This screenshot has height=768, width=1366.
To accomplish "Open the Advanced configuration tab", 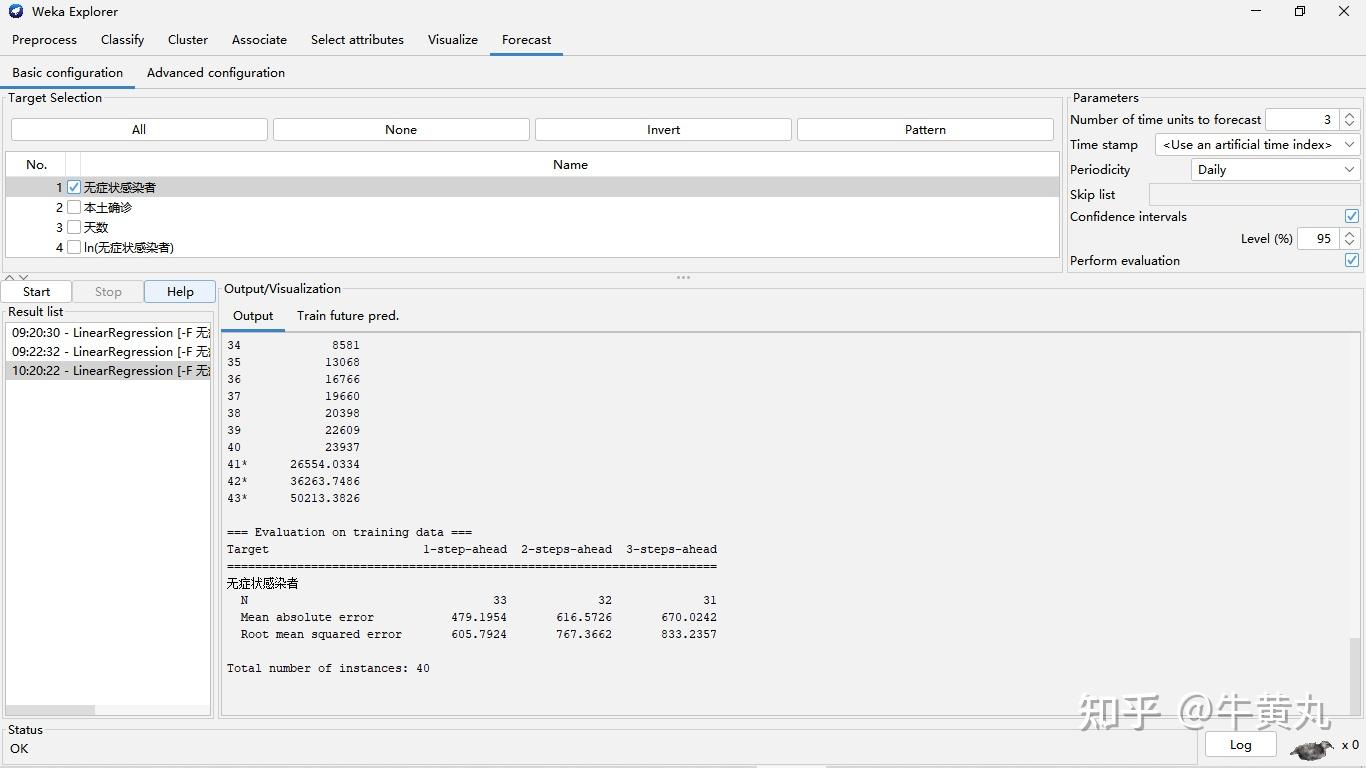I will point(215,73).
